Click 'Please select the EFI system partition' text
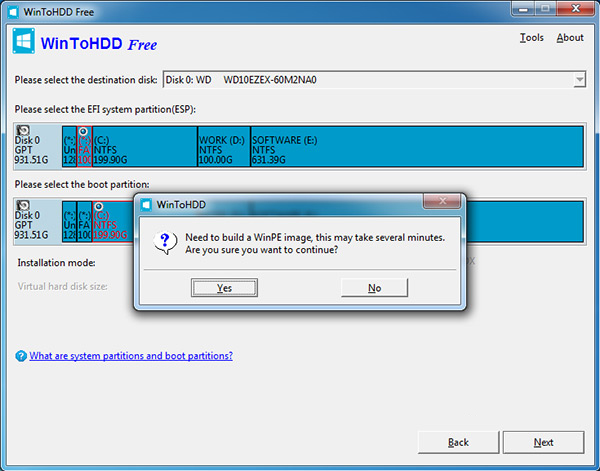This screenshot has height=471, width=600. [x=105, y=109]
